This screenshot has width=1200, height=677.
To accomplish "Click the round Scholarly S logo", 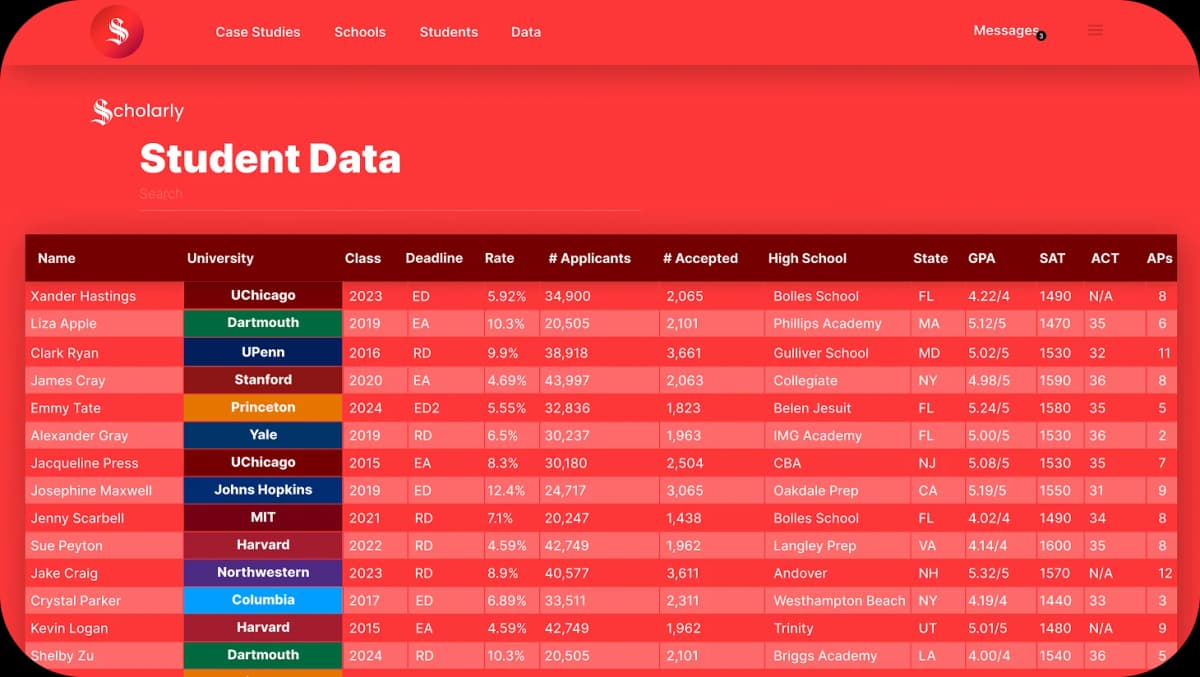I will click(x=117, y=32).
